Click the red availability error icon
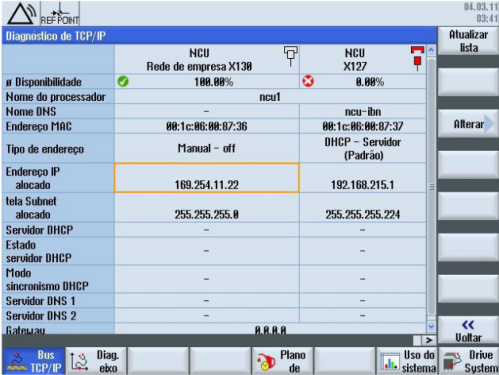Image resolution: width=499 pixels, height=375 pixels. tap(308, 81)
